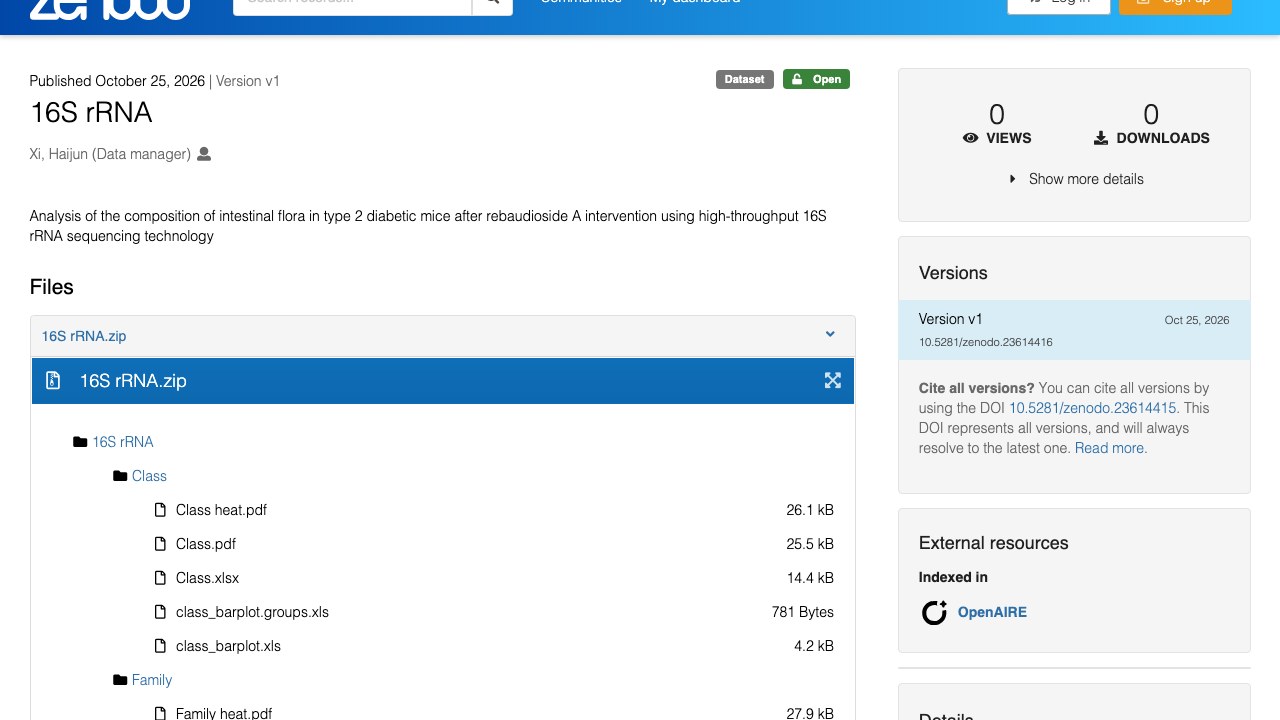Click the Class.xlsx file name
Viewport: 1280px width, 720px height.
coord(207,578)
